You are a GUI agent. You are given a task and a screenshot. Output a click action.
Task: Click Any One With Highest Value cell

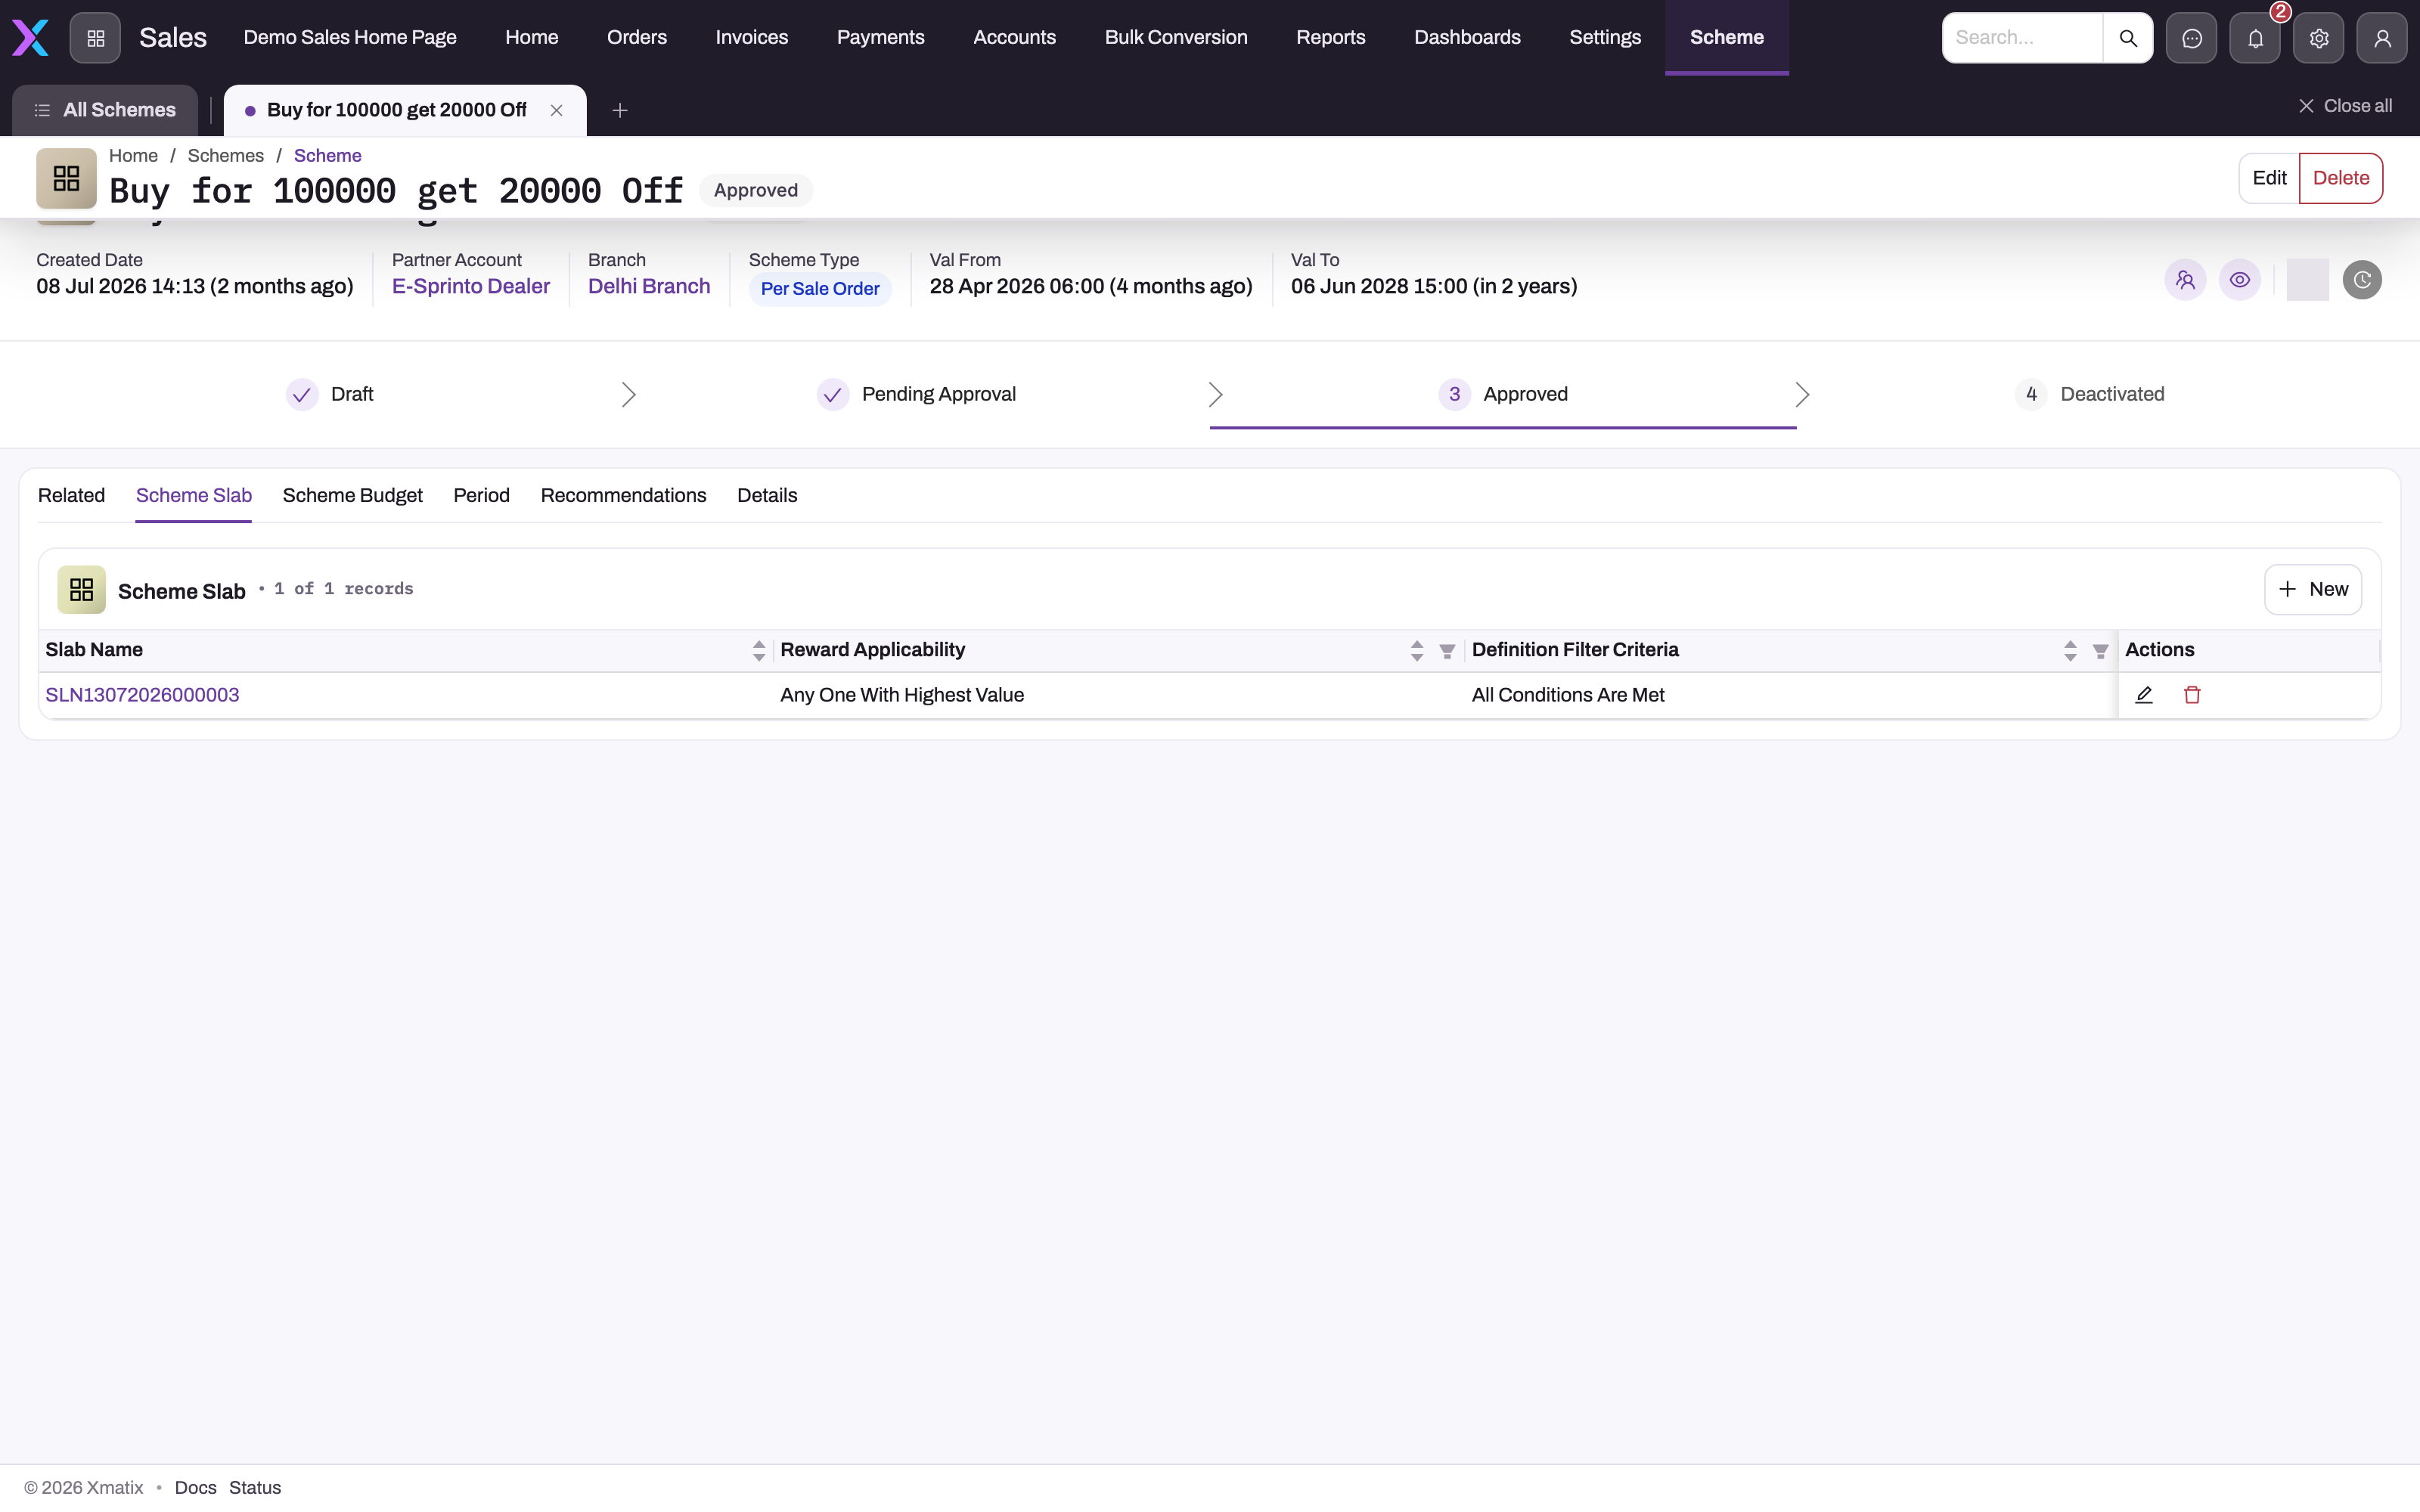(902, 695)
